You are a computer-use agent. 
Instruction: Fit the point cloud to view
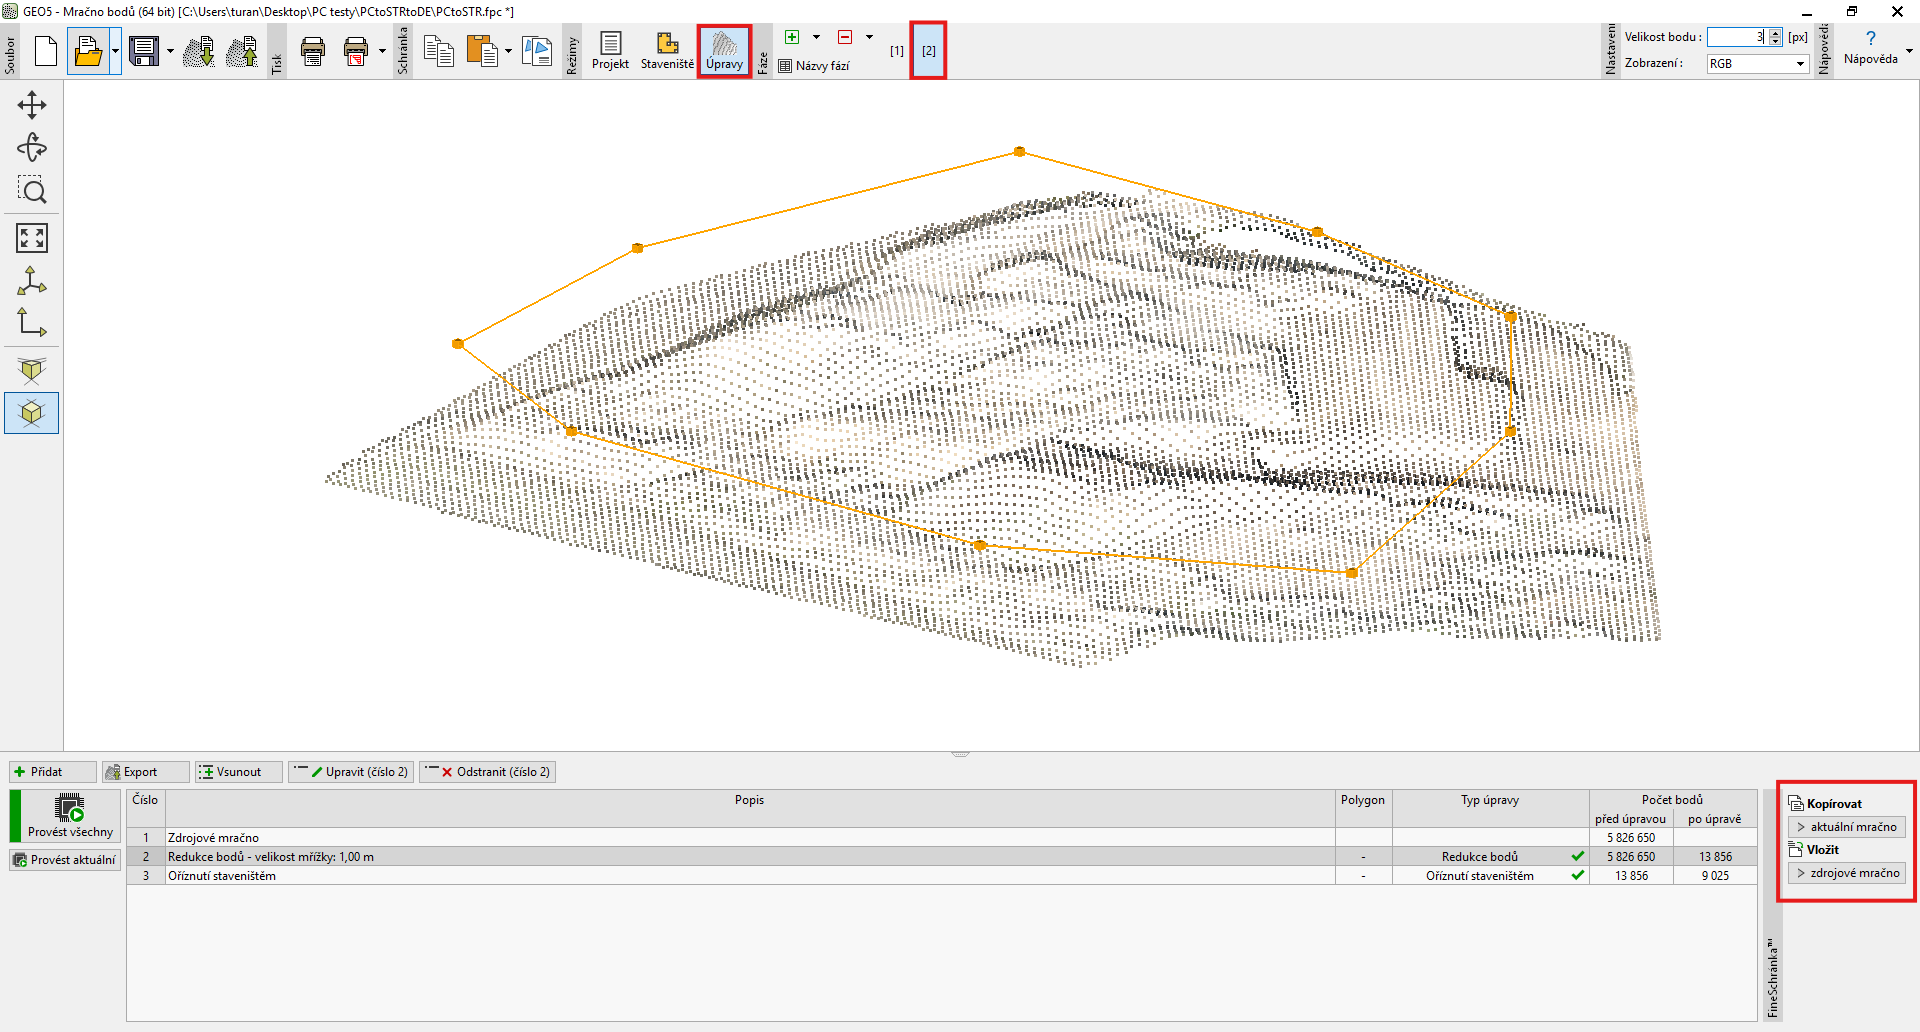coord(32,238)
